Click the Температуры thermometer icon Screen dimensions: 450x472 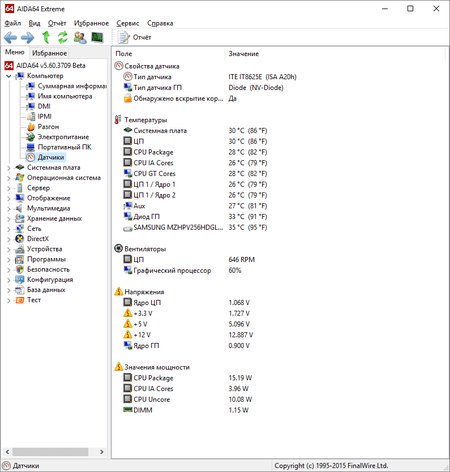pos(118,120)
